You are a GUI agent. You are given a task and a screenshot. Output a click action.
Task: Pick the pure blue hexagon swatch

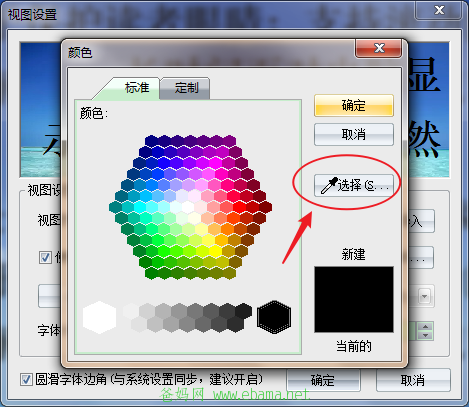(x=164, y=163)
